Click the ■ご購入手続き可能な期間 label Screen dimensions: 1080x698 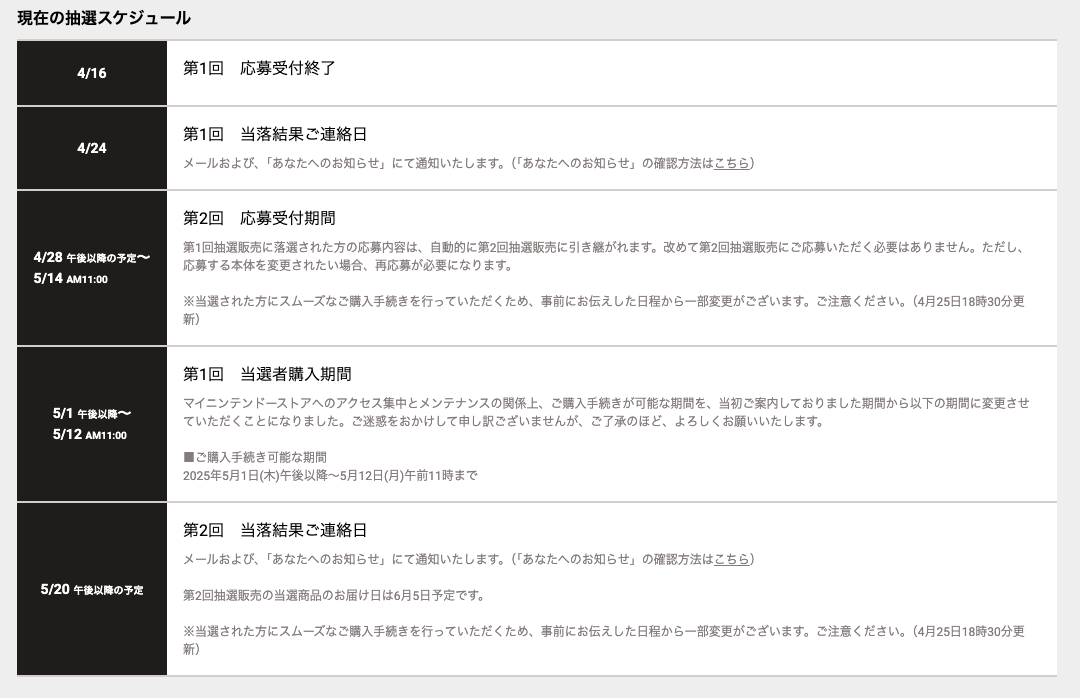(x=255, y=458)
